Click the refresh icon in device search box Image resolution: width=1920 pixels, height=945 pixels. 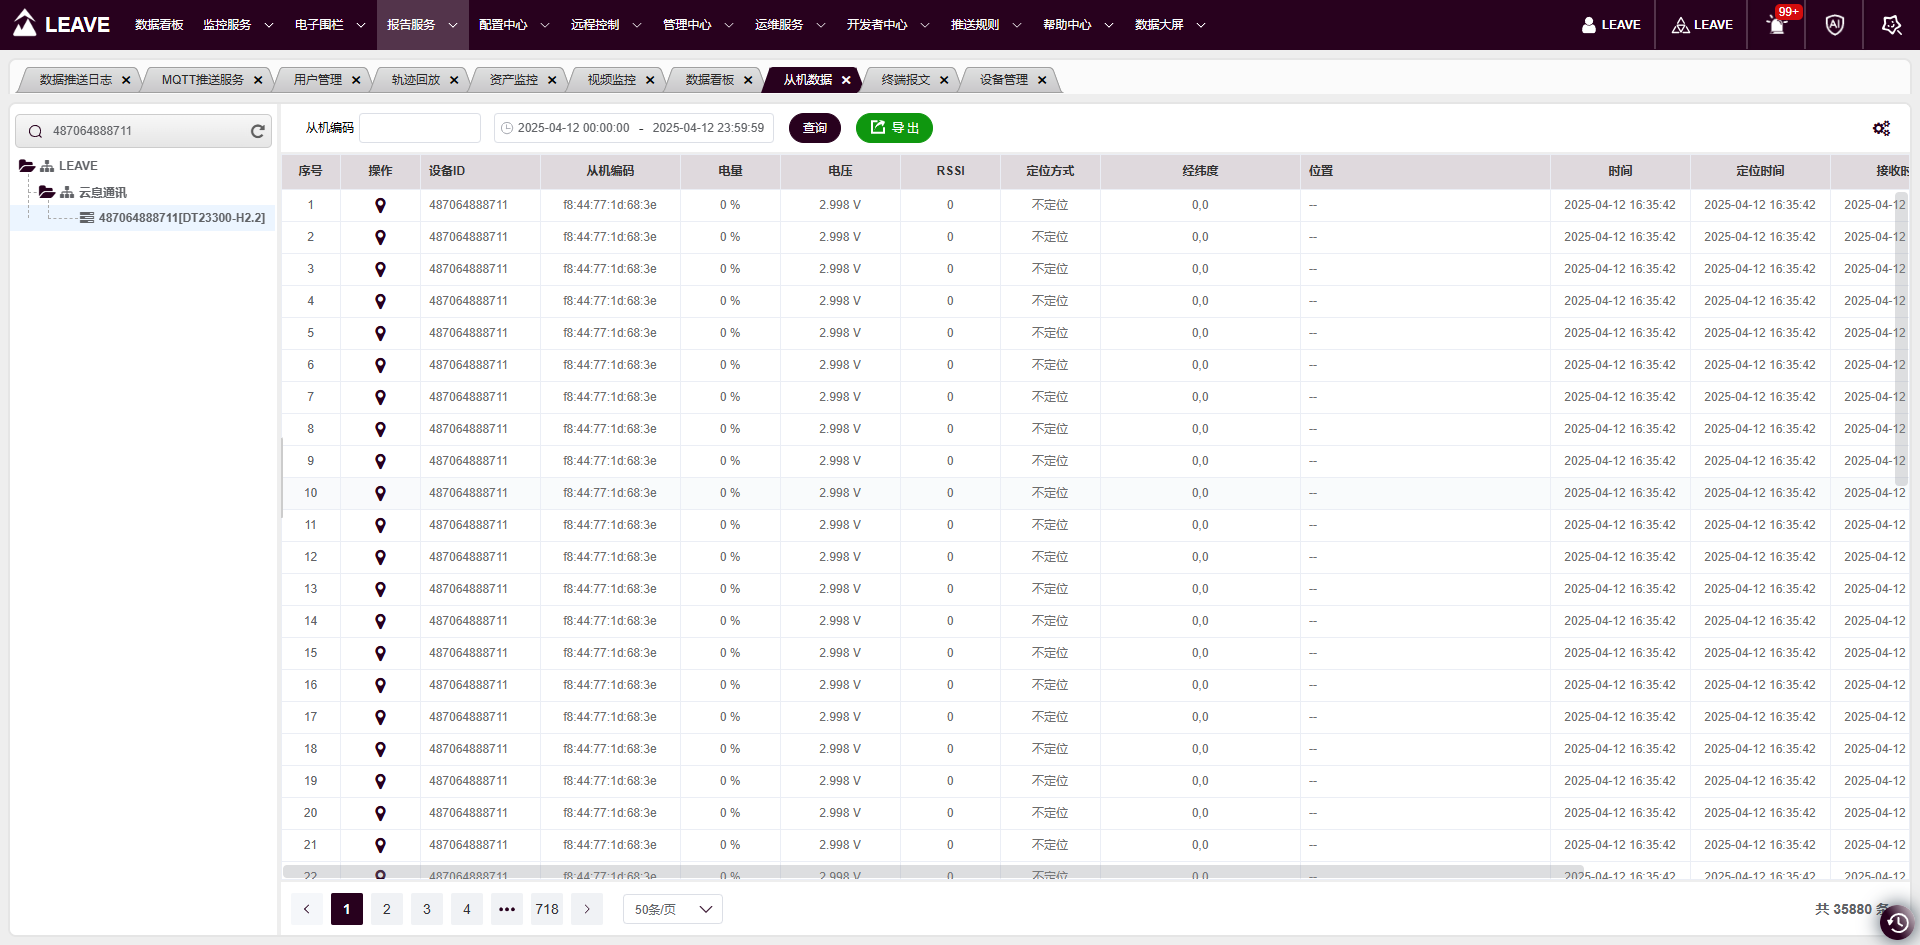pos(257,131)
